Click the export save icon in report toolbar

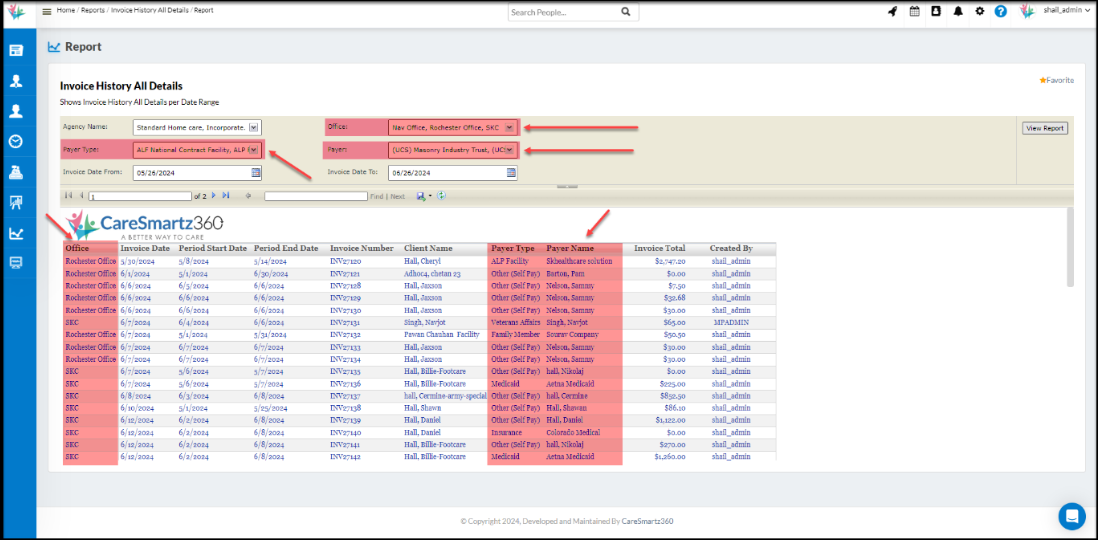423,196
